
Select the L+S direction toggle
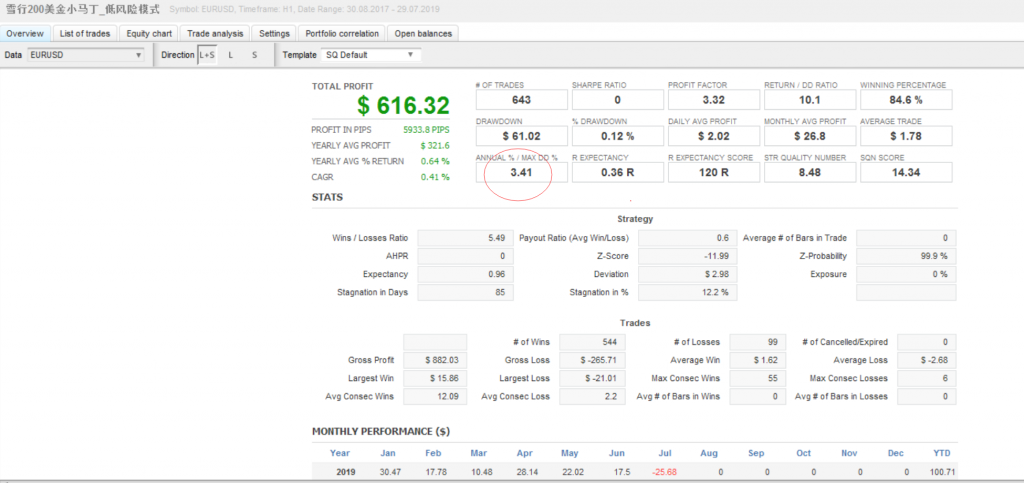coord(206,55)
